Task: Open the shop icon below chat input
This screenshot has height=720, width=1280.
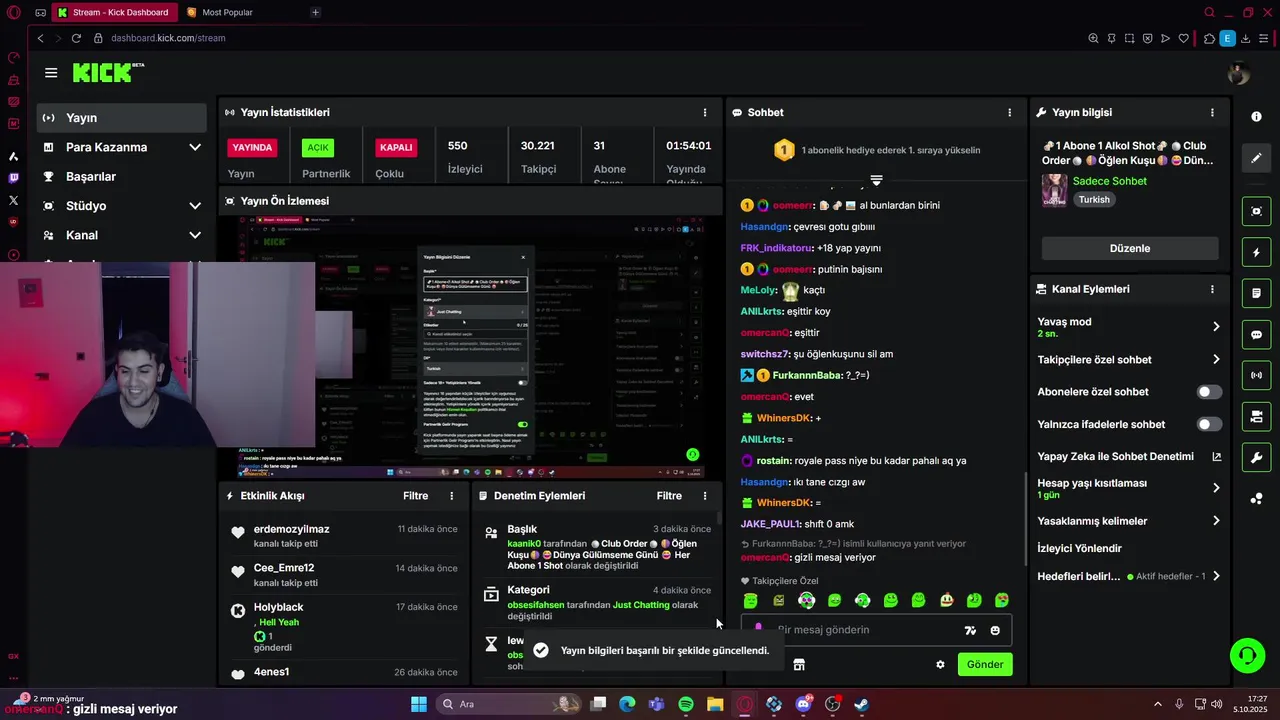Action: pyautogui.click(x=799, y=664)
